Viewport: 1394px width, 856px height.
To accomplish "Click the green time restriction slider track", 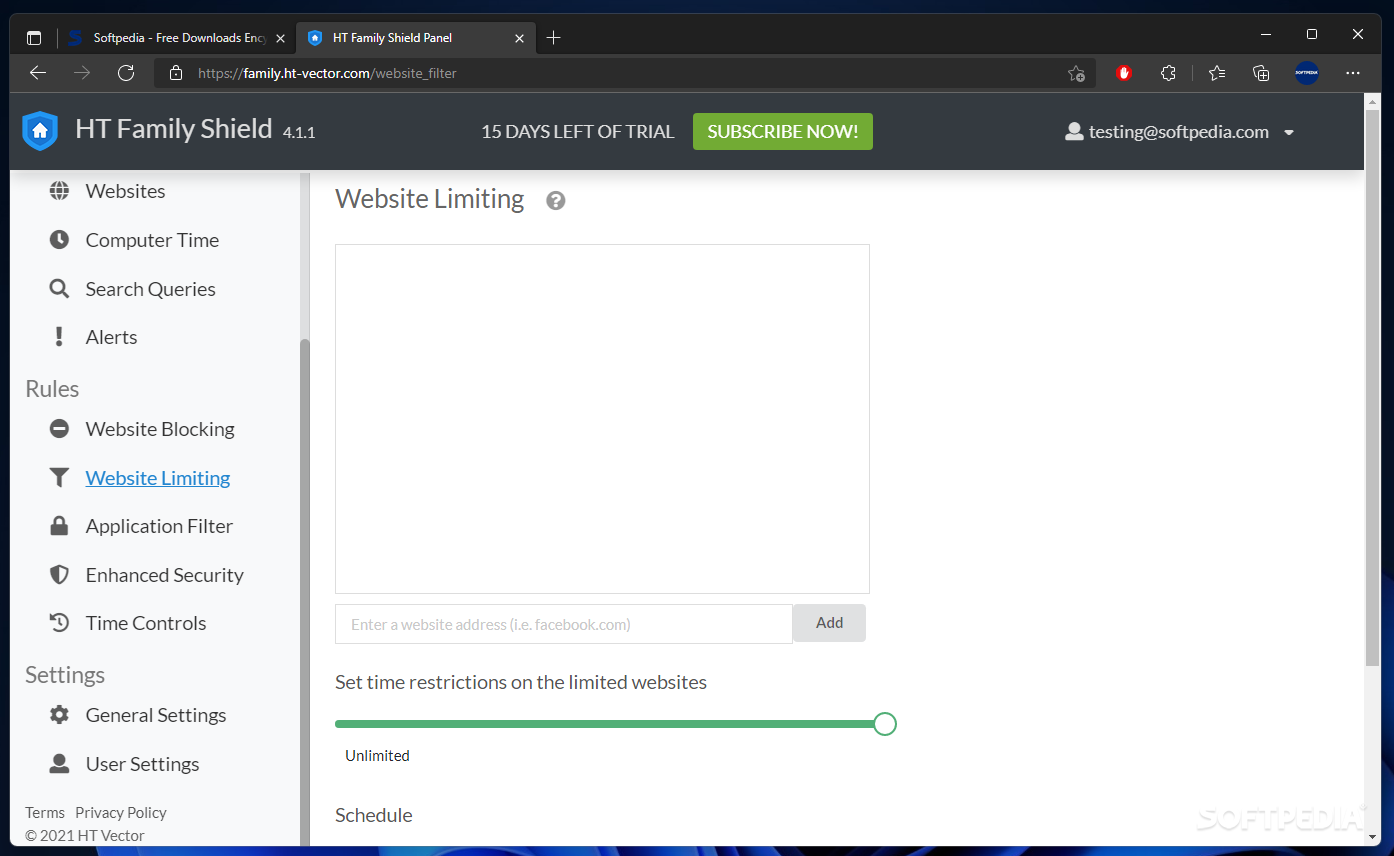I will (x=605, y=724).
